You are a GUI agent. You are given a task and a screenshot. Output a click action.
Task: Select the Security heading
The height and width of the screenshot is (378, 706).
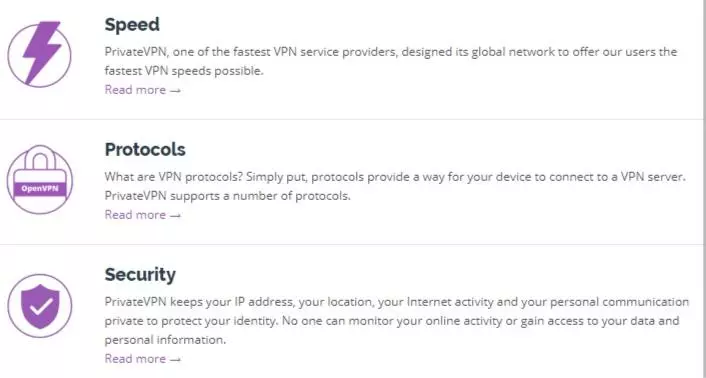point(140,274)
